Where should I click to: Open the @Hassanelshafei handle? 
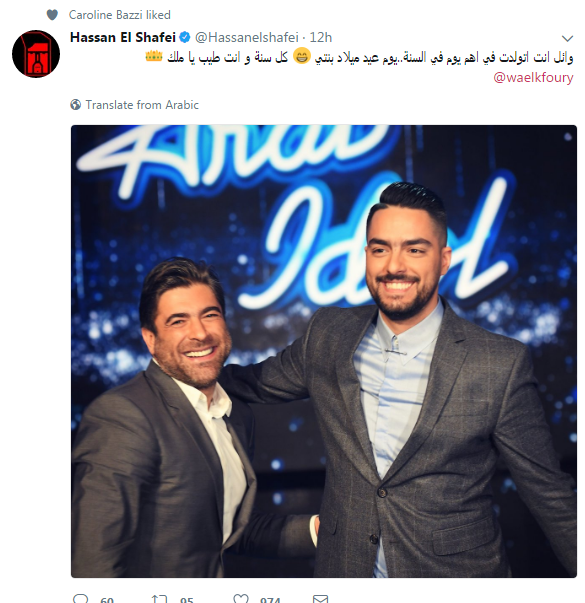(247, 37)
